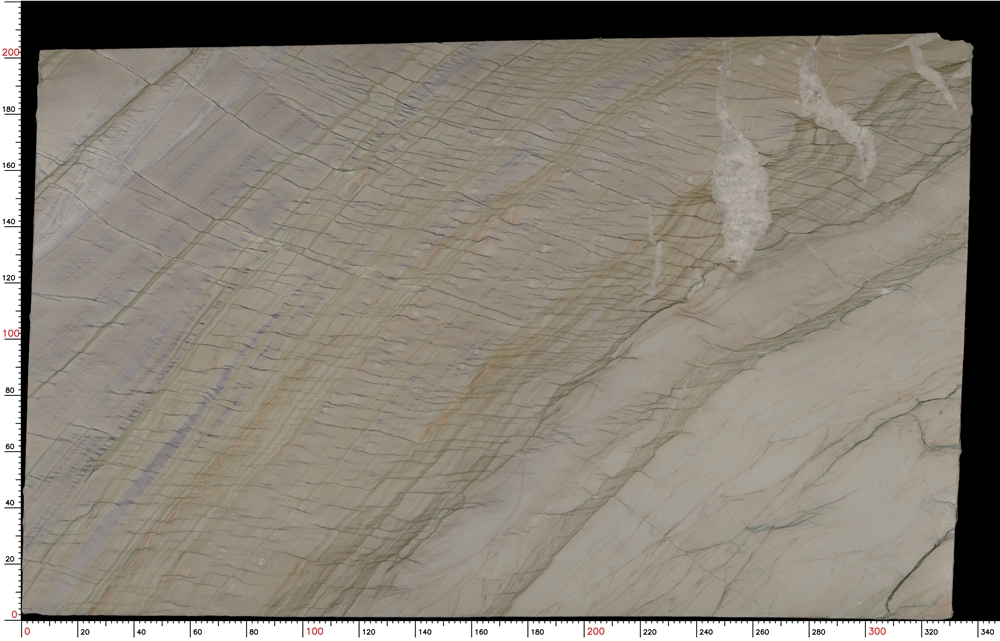The height and width of the screenshot is (641, 1000).
Task: Pick the 160 label on horizontal ruler
Action: 481,632
